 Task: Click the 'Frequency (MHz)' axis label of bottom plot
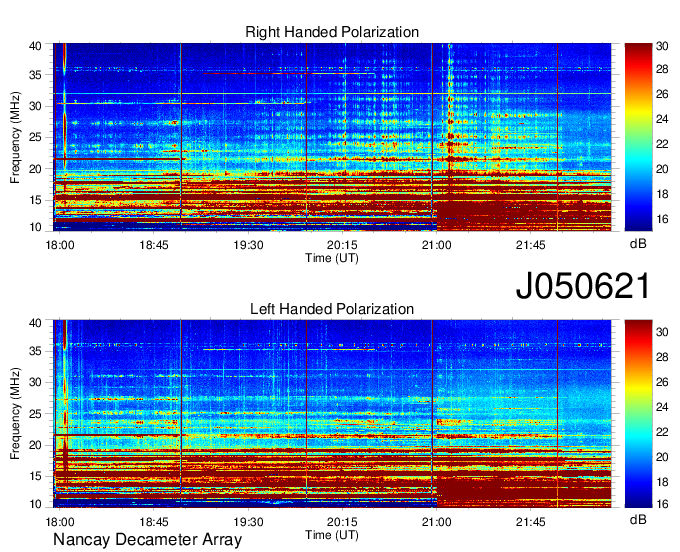(x=15, y=414)
